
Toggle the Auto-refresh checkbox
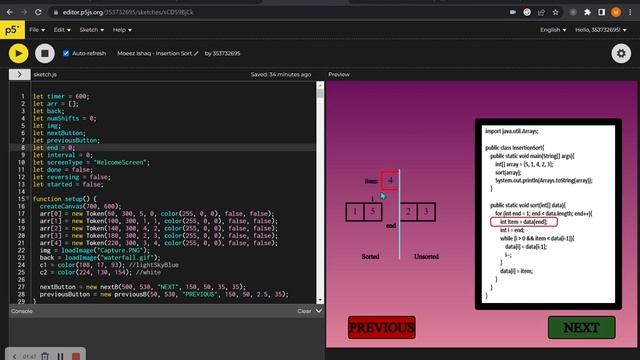click(66, 53)
